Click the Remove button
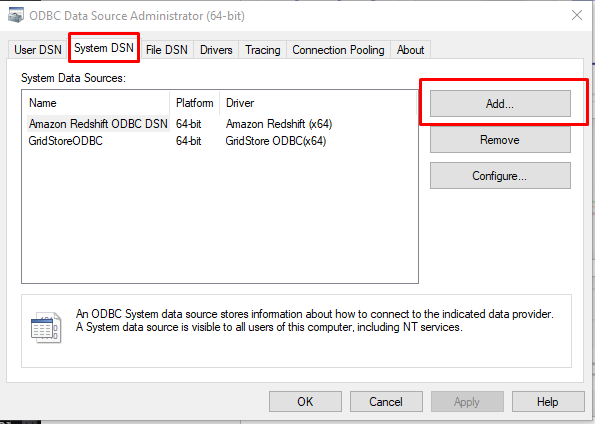 500,140
